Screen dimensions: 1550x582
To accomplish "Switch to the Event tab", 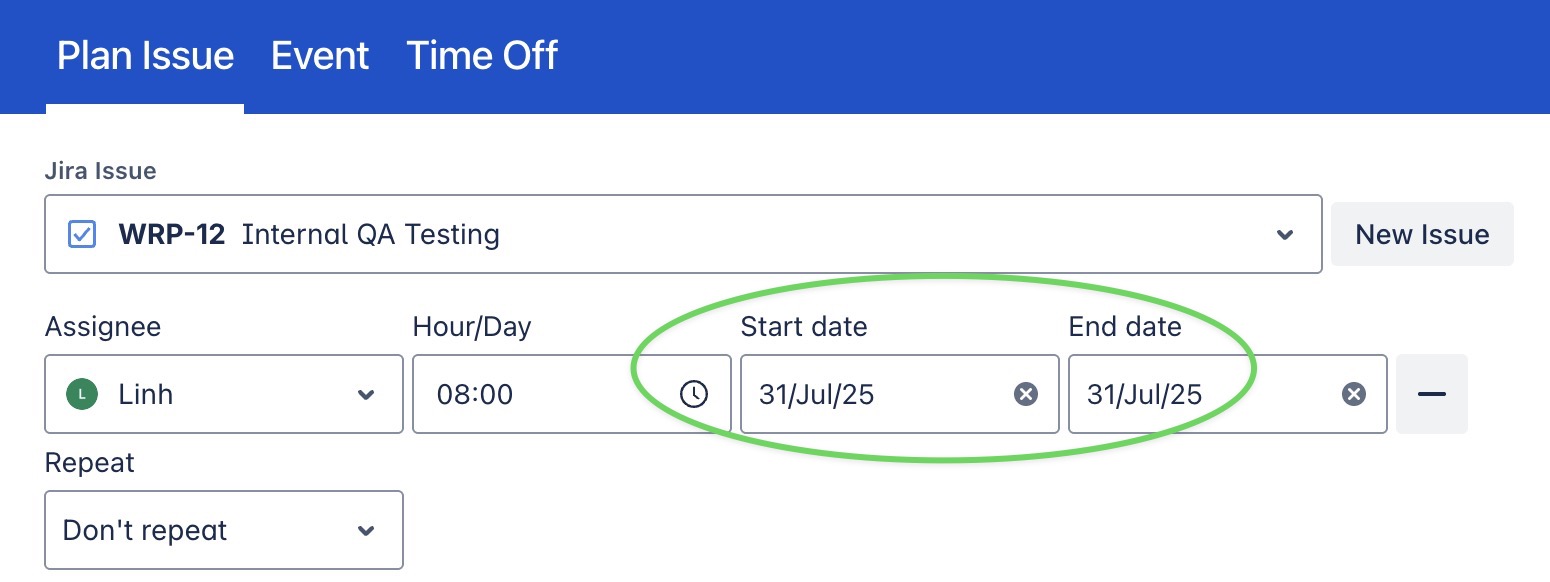I will point(320,56).
